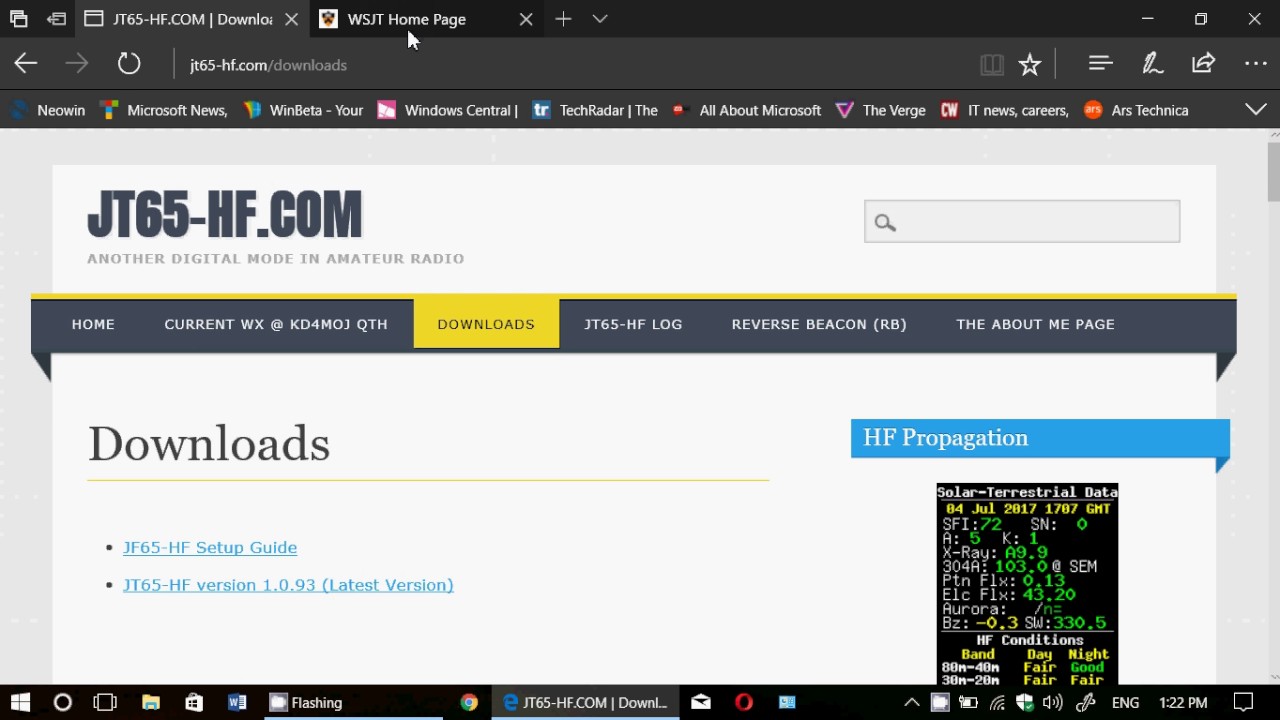Open the Share icon
Image resolution: width=1280 pixels, height=720 pixels.
pyautogui.click(x=1203, y=64)
